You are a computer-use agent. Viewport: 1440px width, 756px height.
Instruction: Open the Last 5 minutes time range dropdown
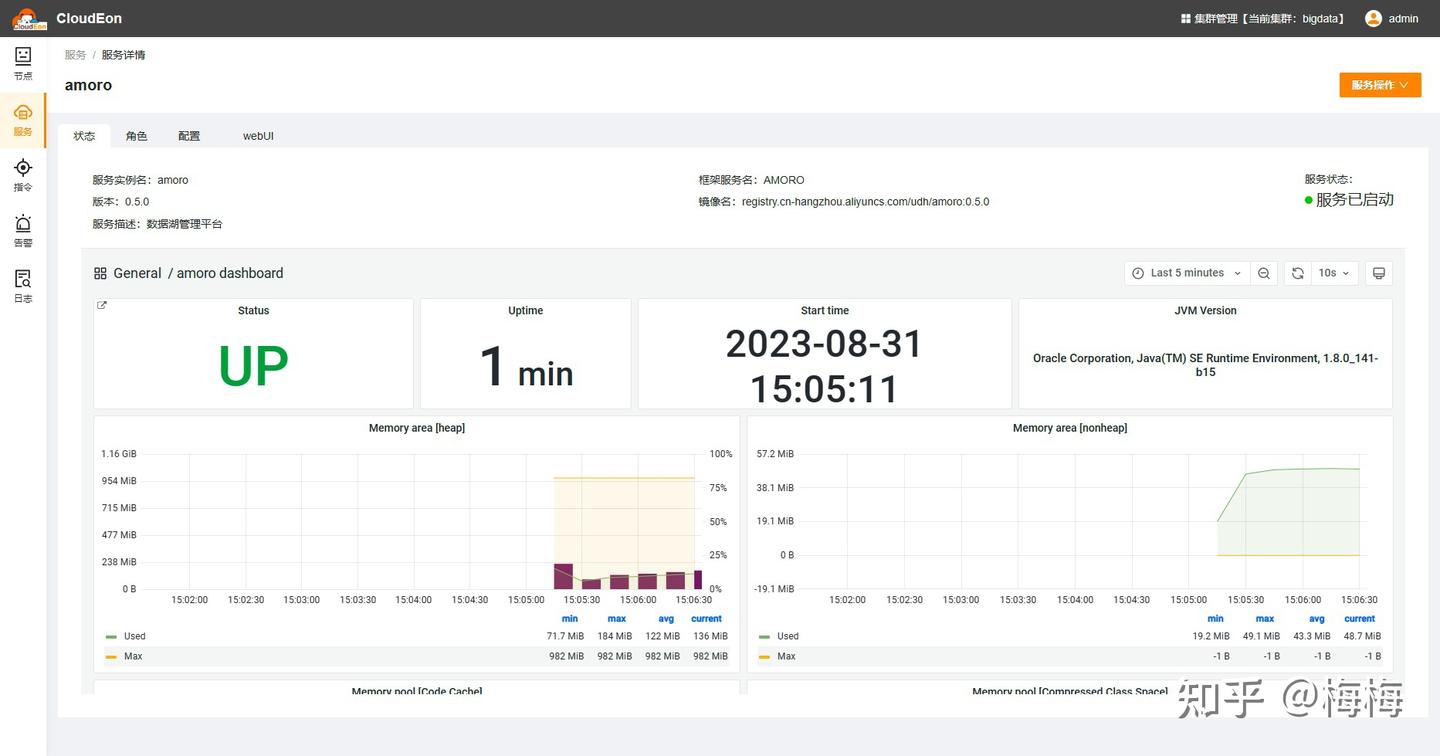point(1186,272)
